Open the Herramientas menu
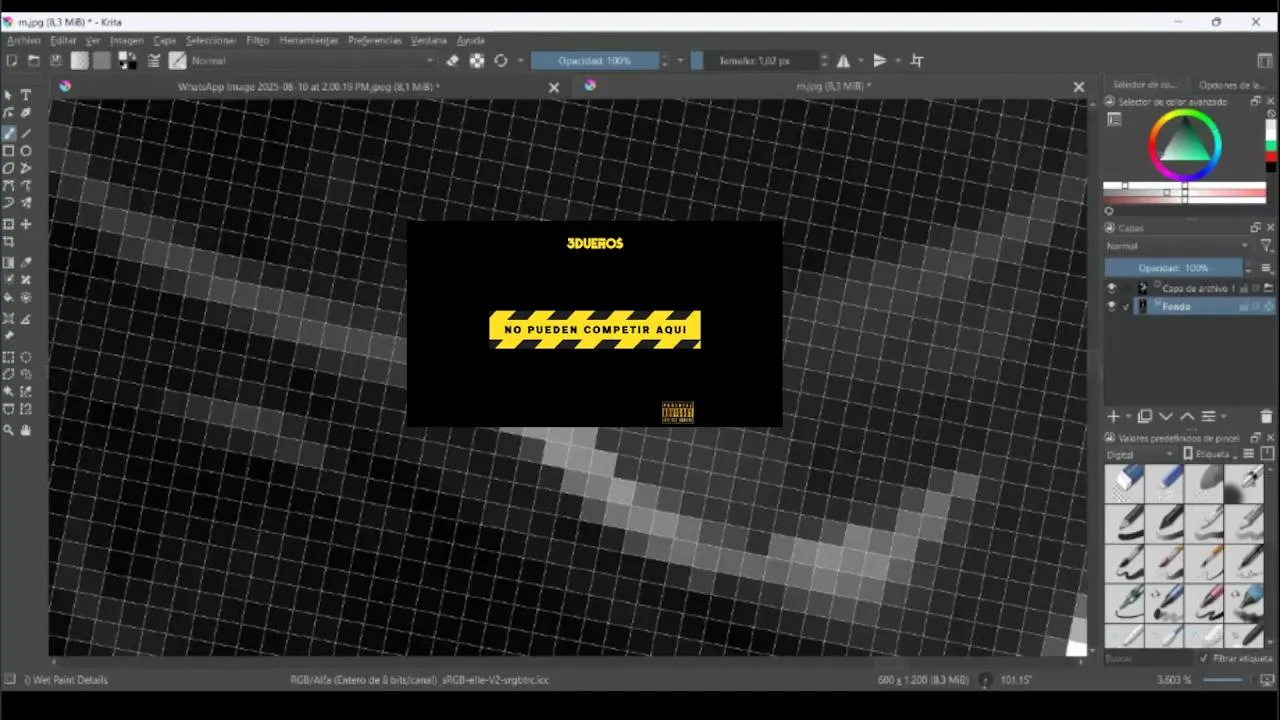1280x720 pixels. tap(309, 40)
